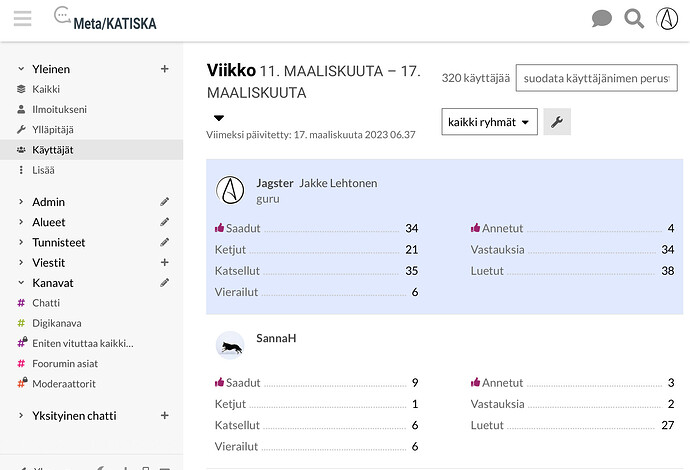Expand the Admin section
The height and width of the screenshot is (470, 690).
[21, 202]
